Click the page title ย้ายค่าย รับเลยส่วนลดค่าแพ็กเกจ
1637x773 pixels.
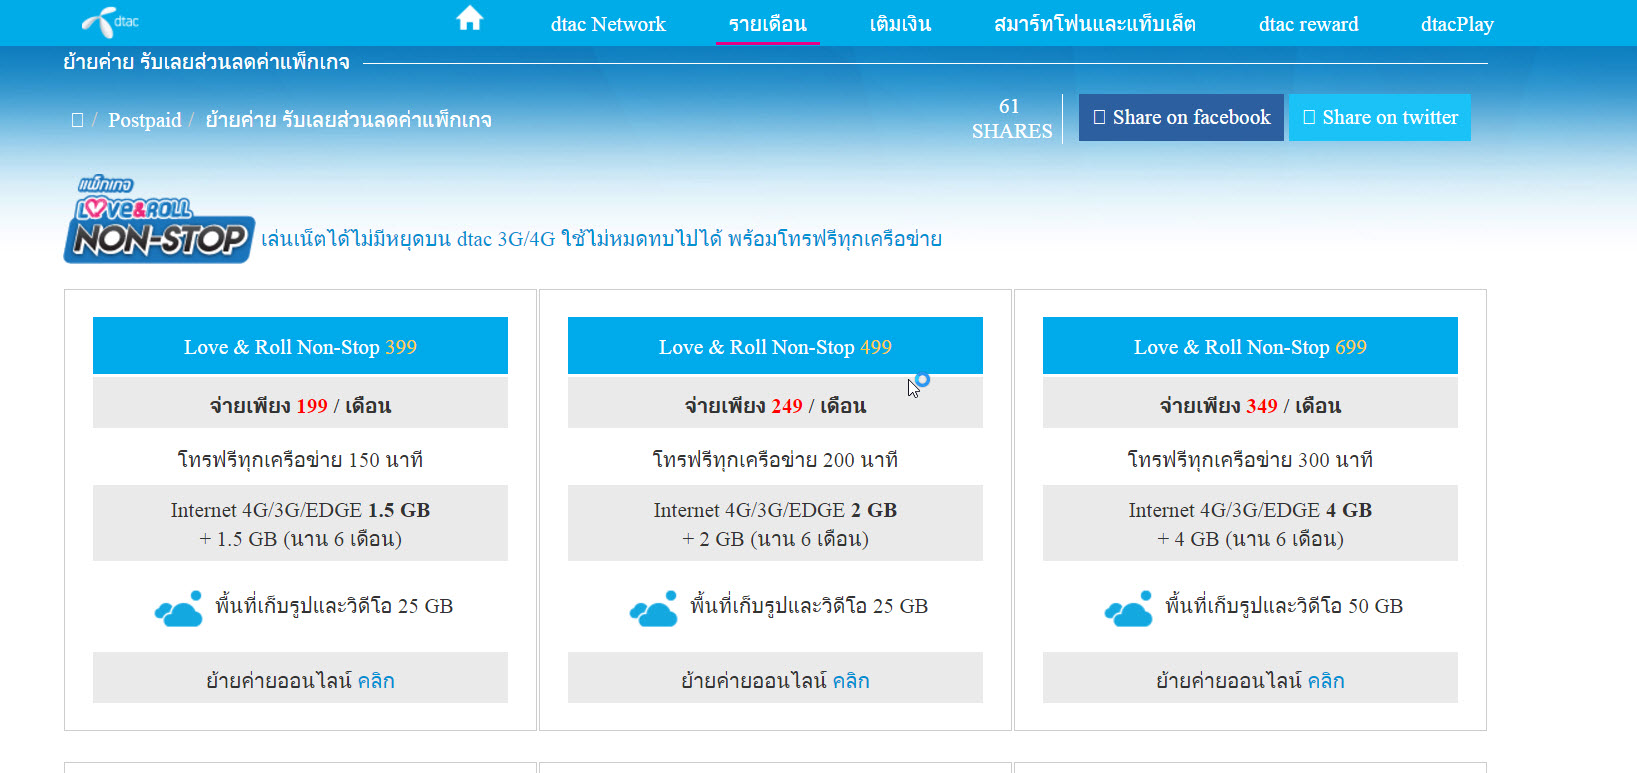point(206,62)
